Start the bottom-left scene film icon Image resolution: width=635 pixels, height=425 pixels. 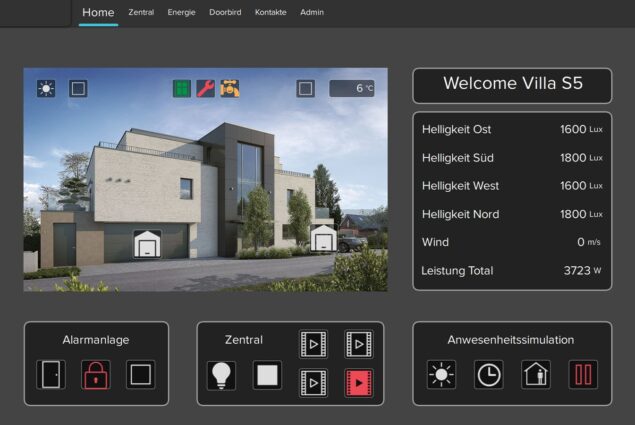pos(313,383)
